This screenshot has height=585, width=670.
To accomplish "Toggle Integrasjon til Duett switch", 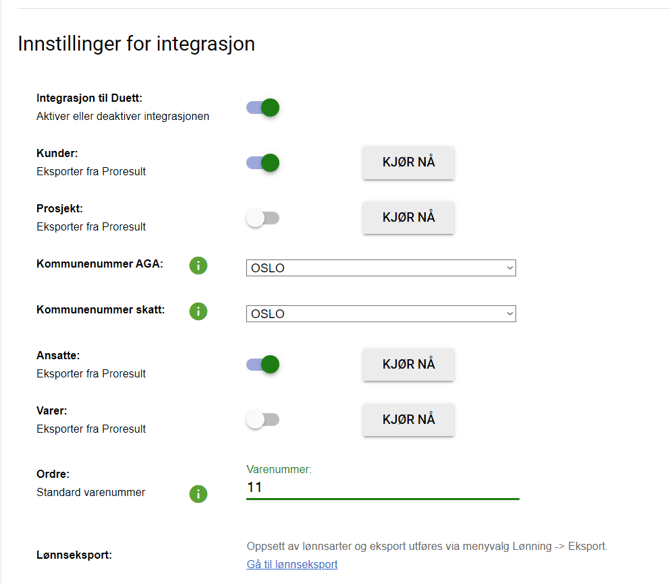I will (x=263, y=107).
